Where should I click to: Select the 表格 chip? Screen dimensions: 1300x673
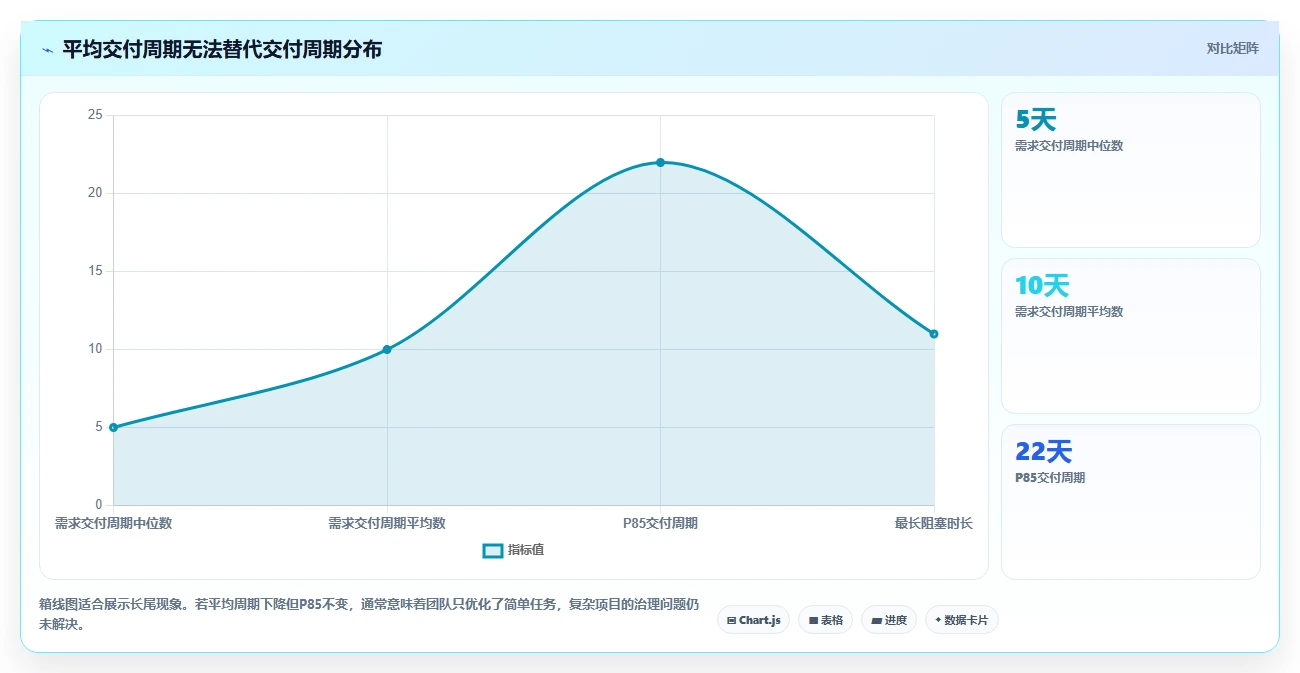[x=825, y=620]
